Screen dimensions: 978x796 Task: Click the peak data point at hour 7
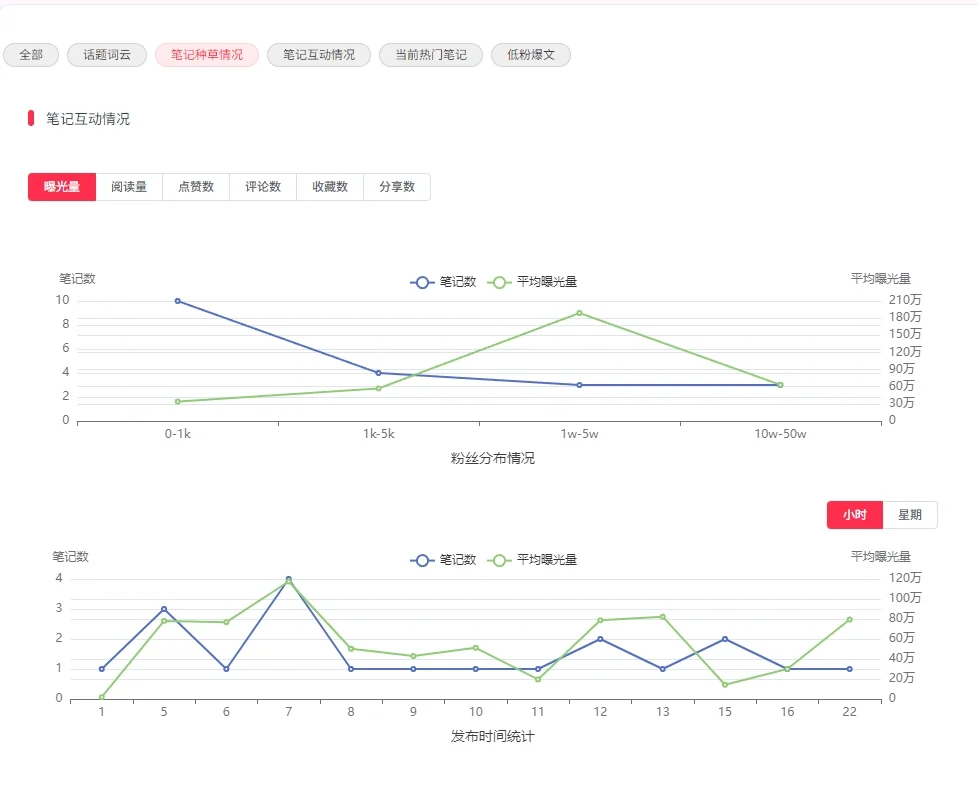point(287,578)
